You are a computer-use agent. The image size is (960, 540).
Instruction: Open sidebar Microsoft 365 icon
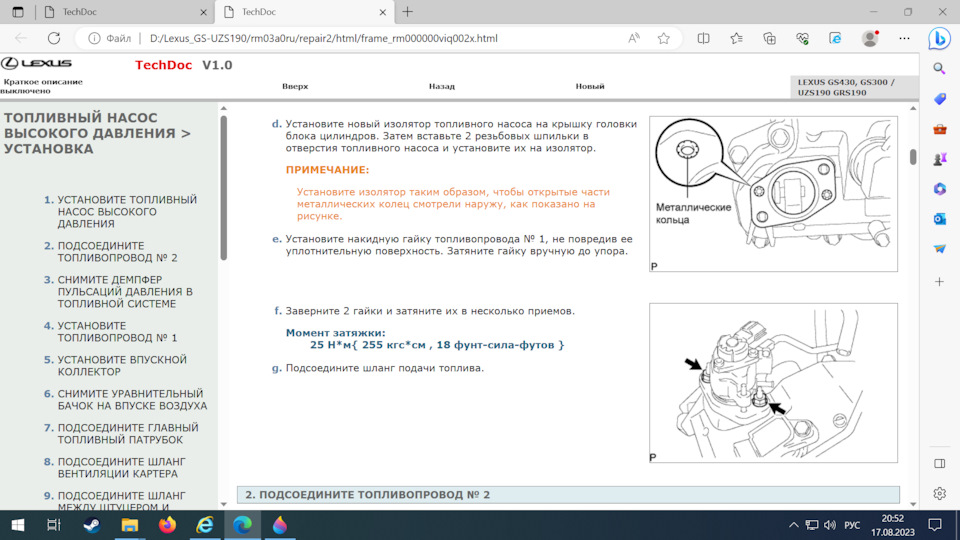[940, 189]
